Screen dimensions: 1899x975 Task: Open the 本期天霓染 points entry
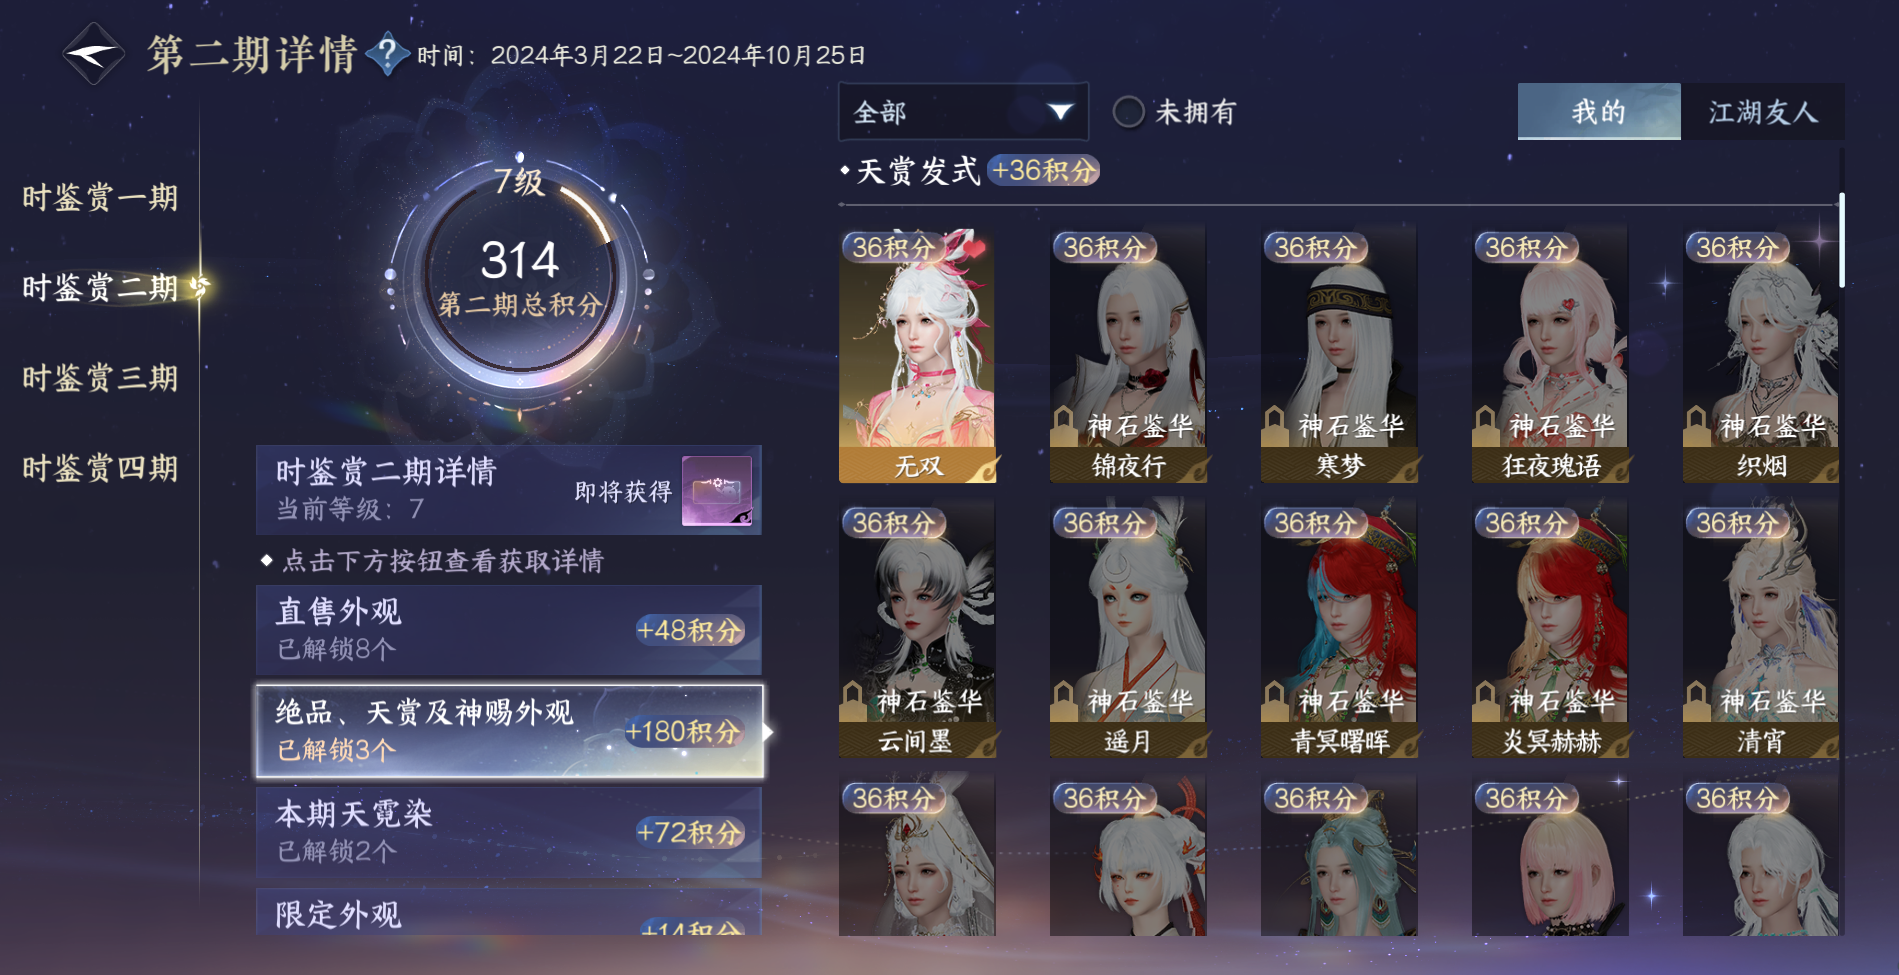(508, 832)
